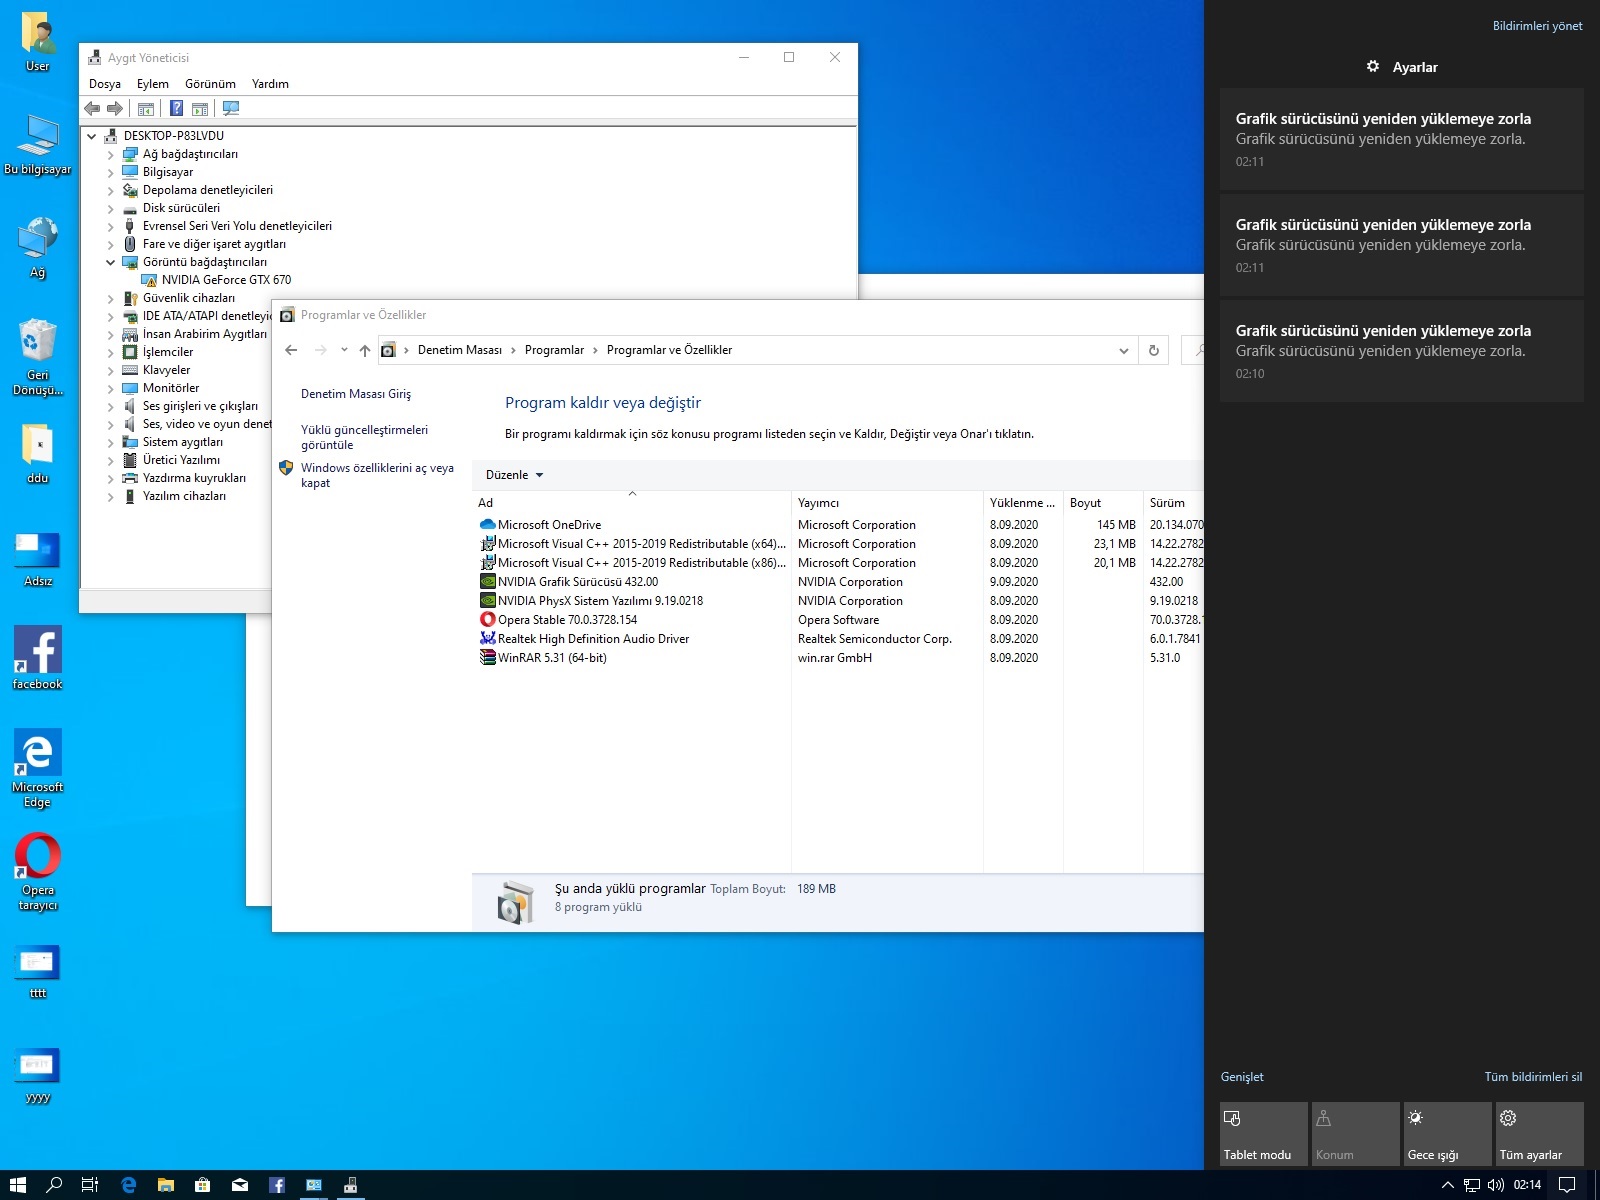Open Task View from the taskbar
The image size is (1600, 1200).
click(x=90, y=1185)
